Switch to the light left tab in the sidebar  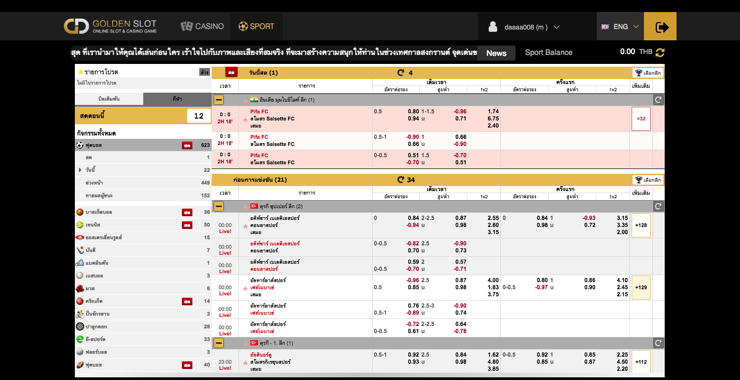click(109, 99)
